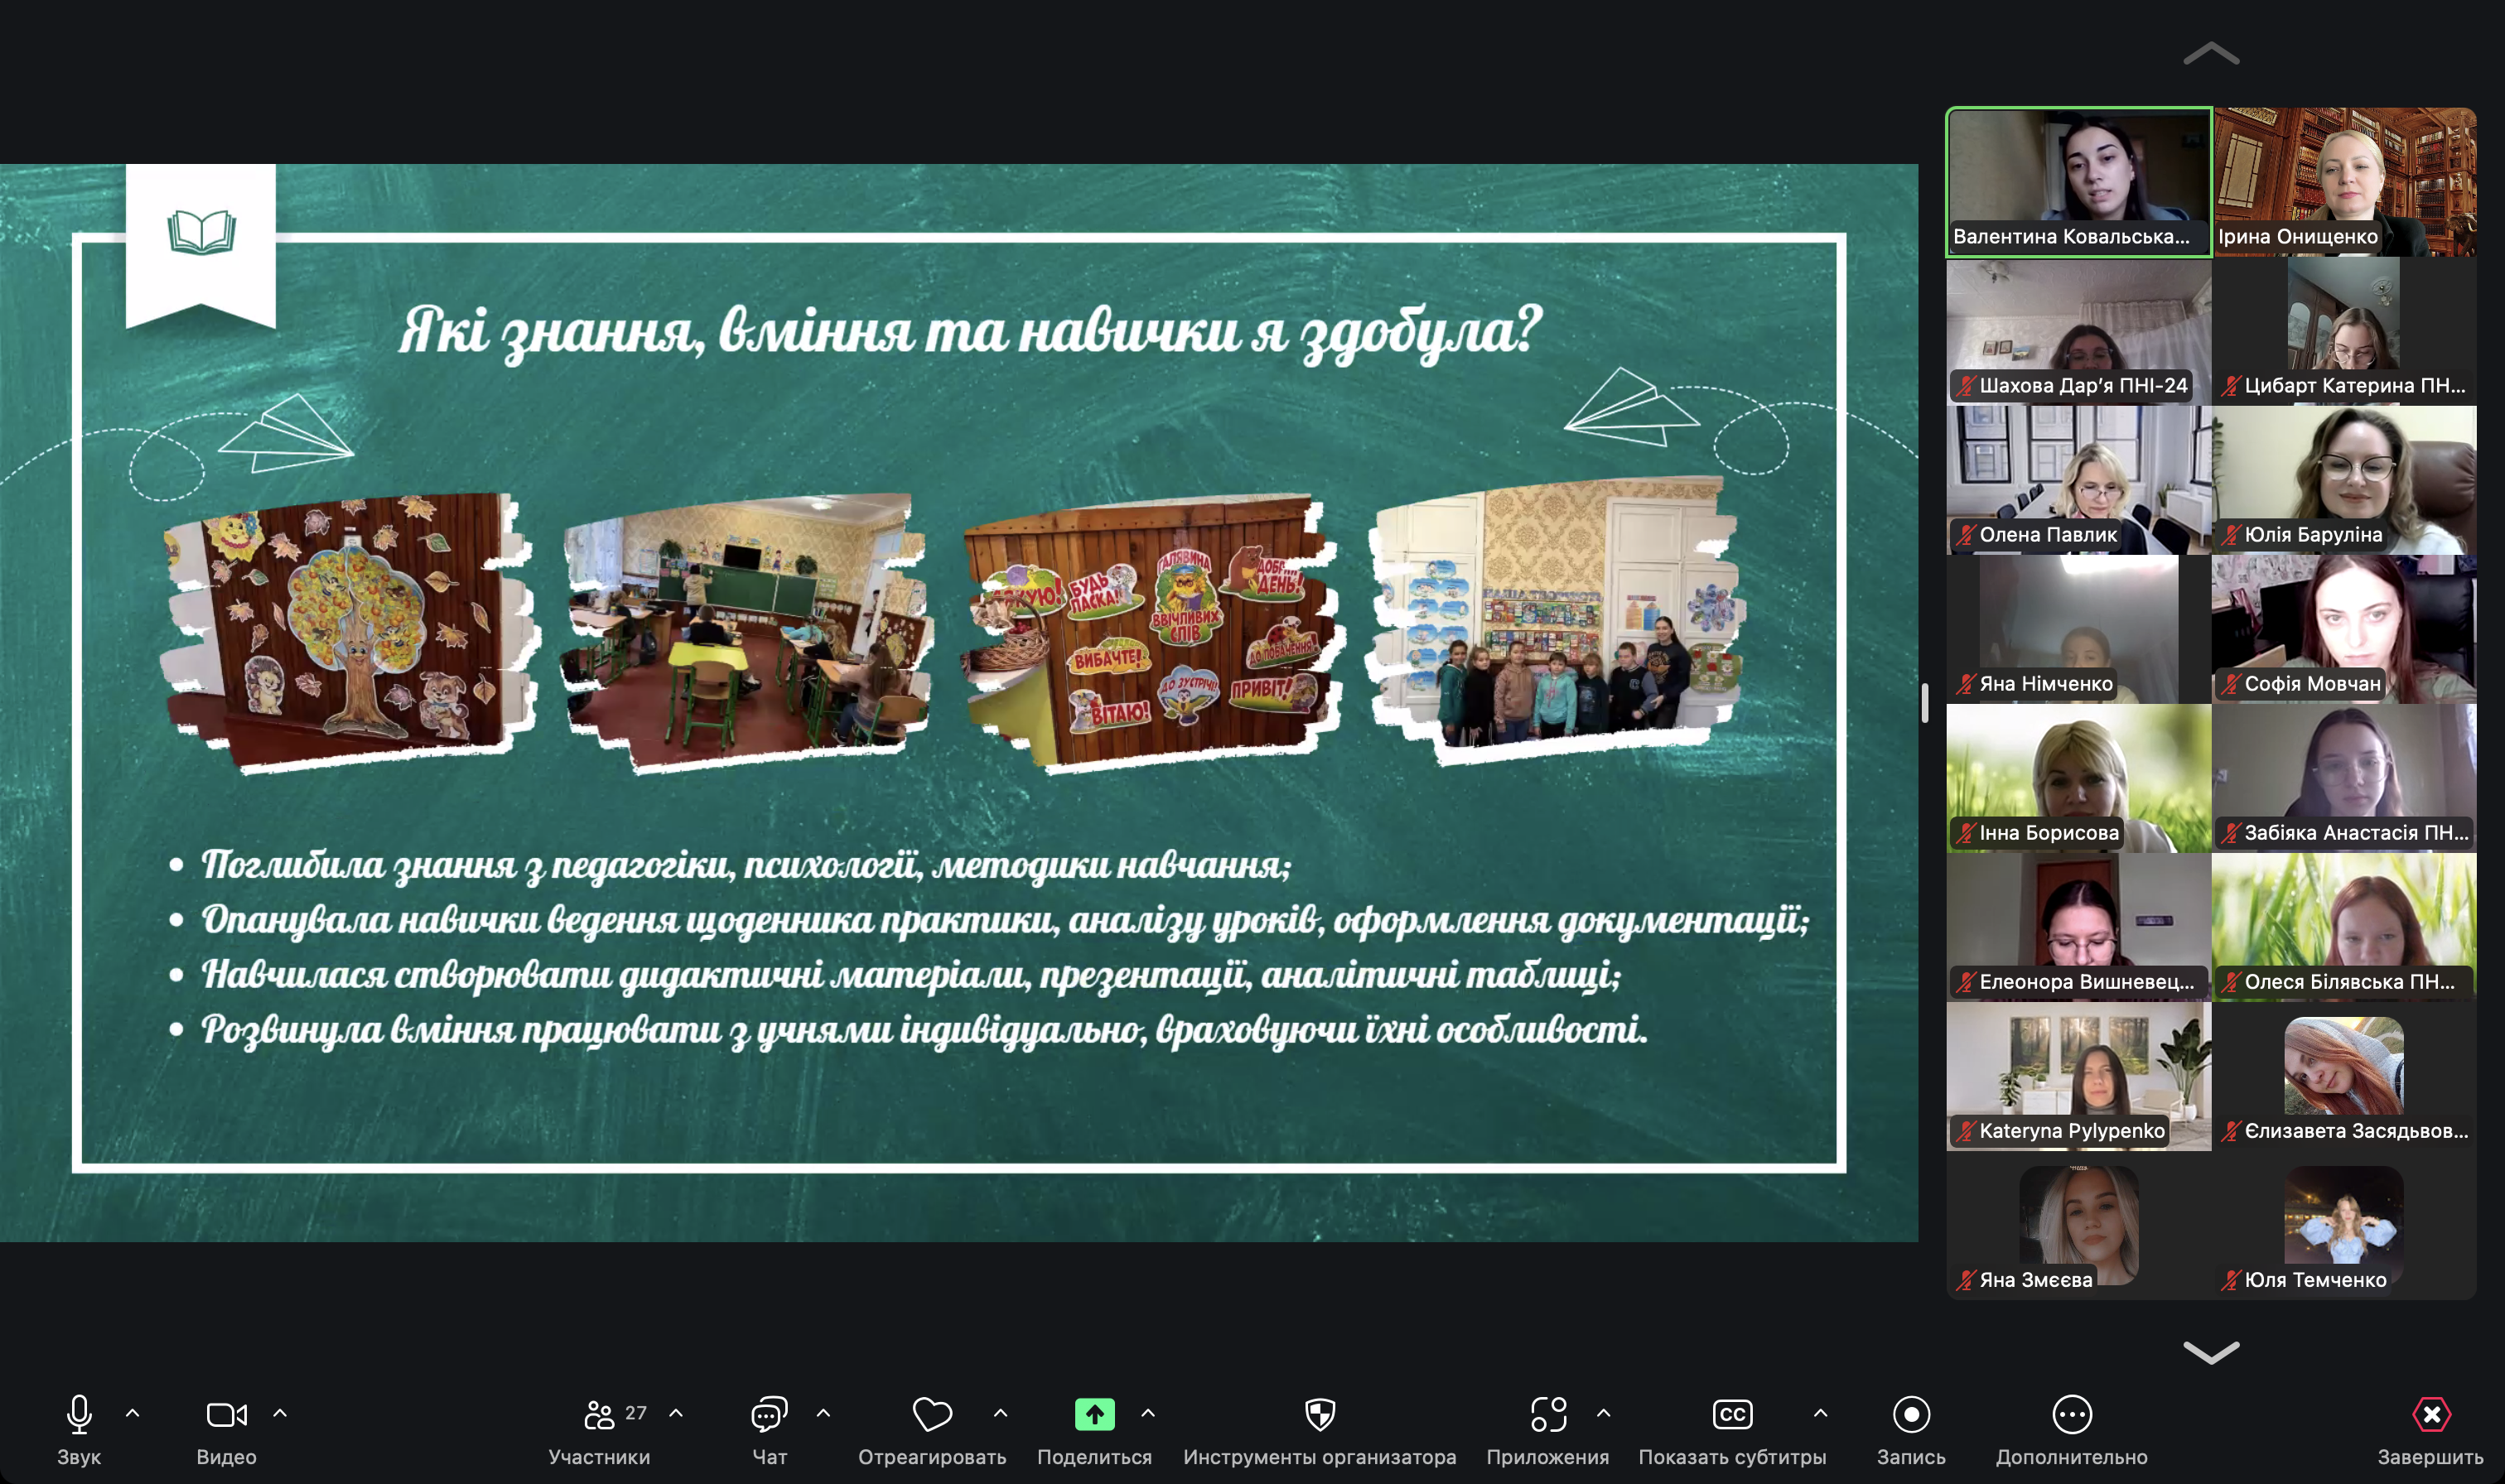Click the panel divider handle beside the slide

pyautogui.click(x=1924, y=703)
